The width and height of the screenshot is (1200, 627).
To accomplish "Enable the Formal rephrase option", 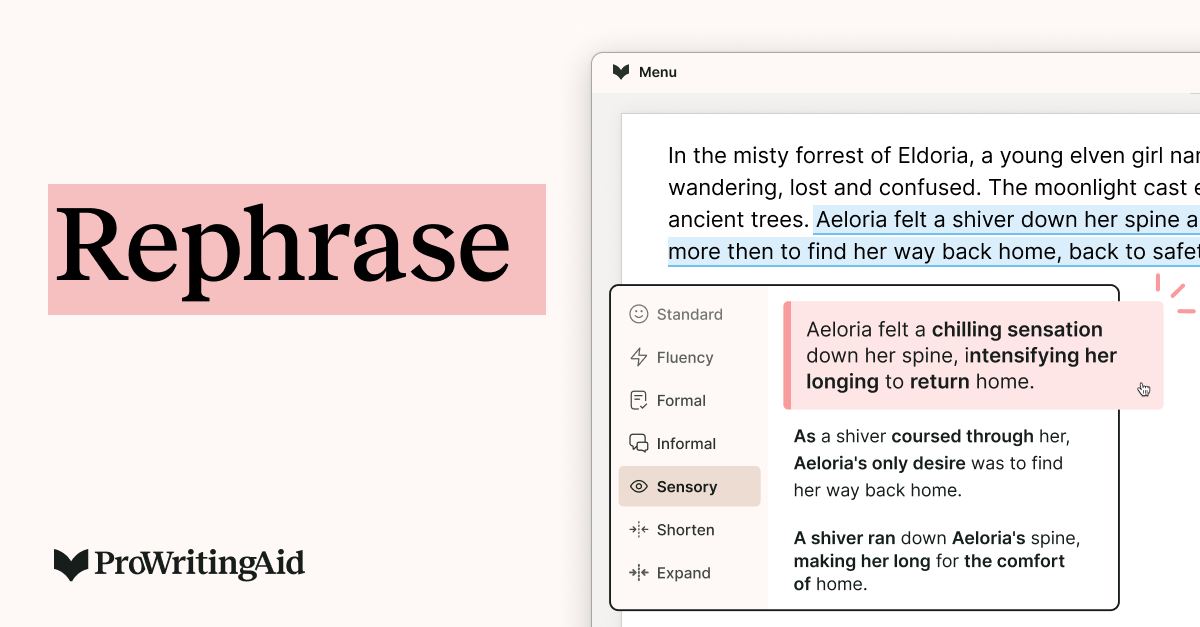I will coord(680,400).
